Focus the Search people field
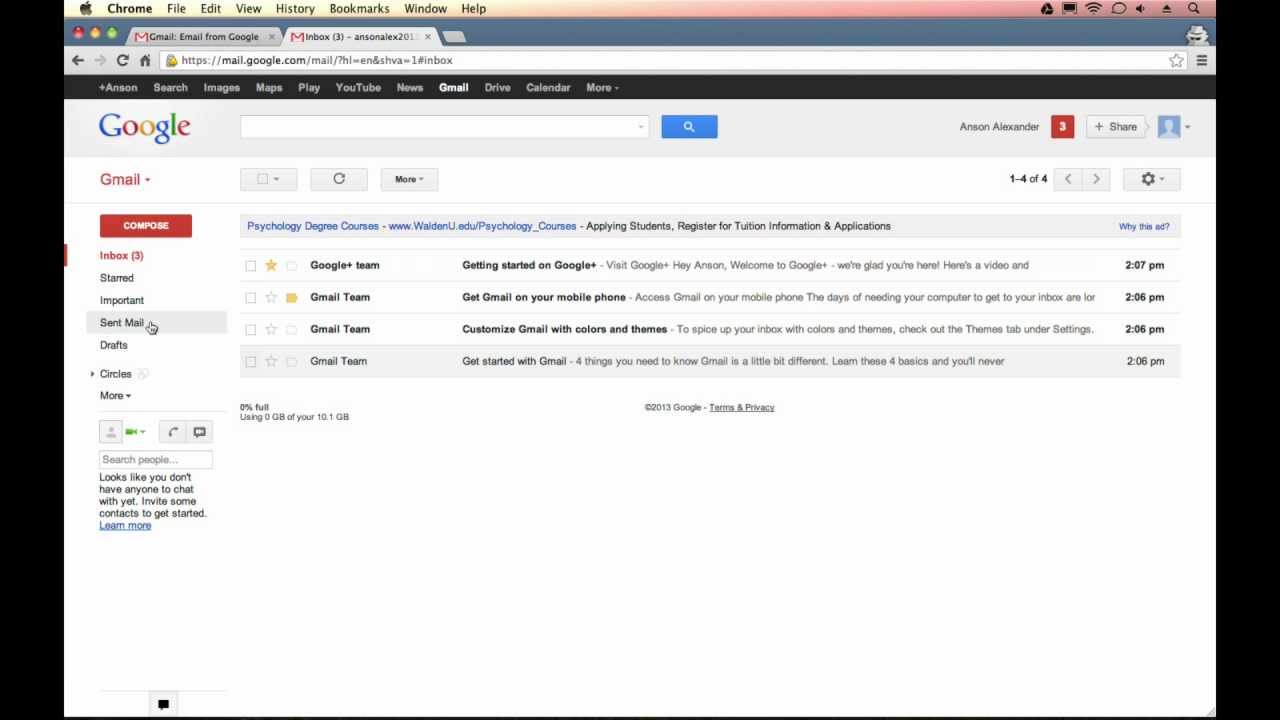Image resolution: width=1280 pixels, height=720 pixels. (x=155, y=460)
